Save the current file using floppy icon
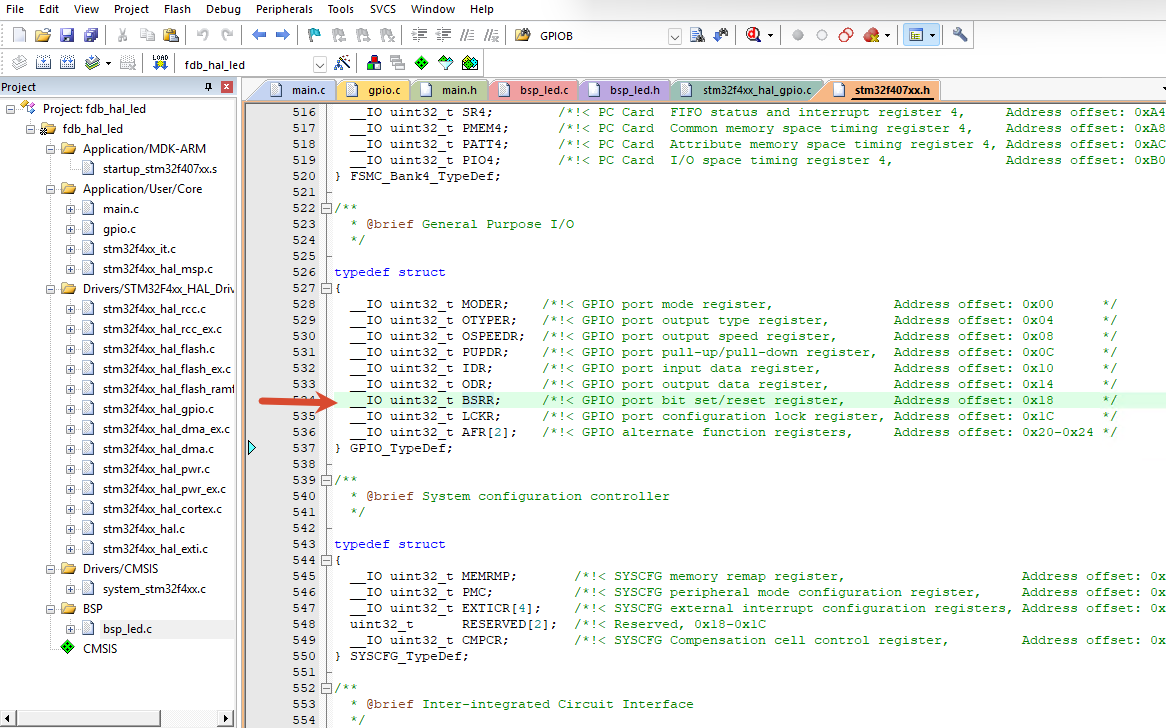This screenshot has width=1166, height=728. (x=67, y=35)
